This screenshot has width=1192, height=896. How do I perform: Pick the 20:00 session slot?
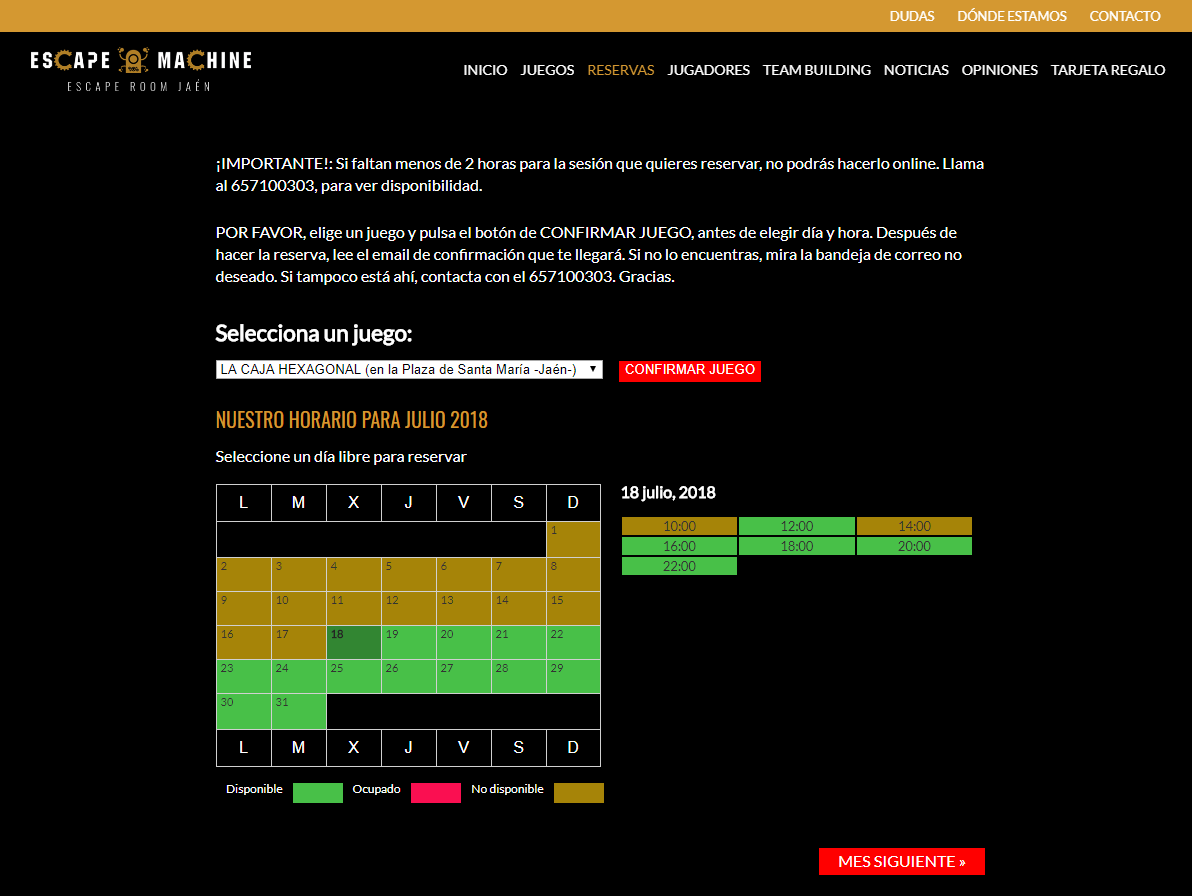click(913, 546)
